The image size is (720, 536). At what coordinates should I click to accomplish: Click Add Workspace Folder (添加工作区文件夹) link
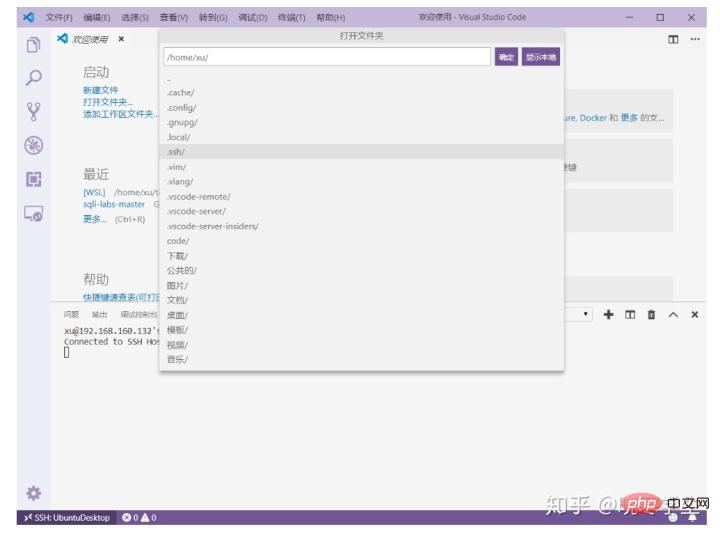tap(121, 114)
